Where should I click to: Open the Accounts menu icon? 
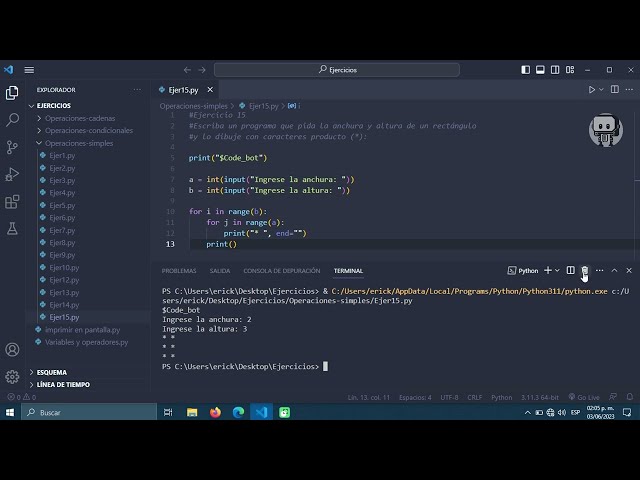point(12,349)
